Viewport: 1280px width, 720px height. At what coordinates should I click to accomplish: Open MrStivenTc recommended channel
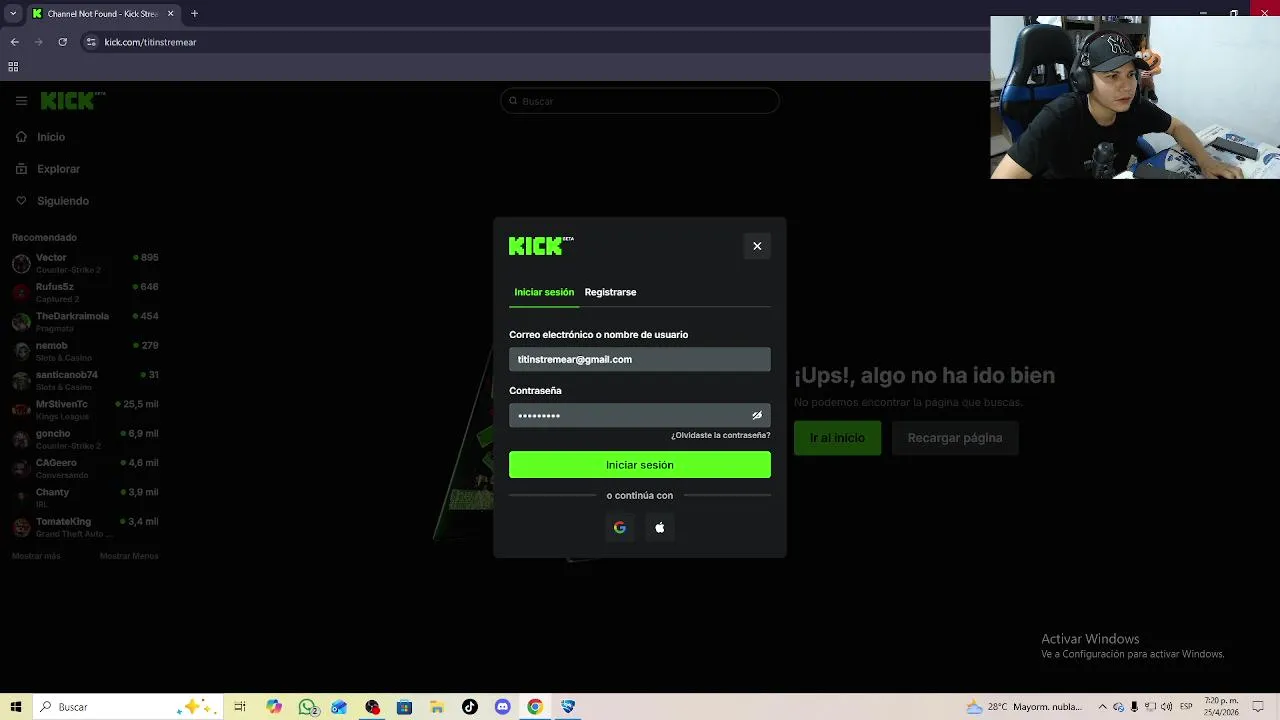click(x=85, y=409)
